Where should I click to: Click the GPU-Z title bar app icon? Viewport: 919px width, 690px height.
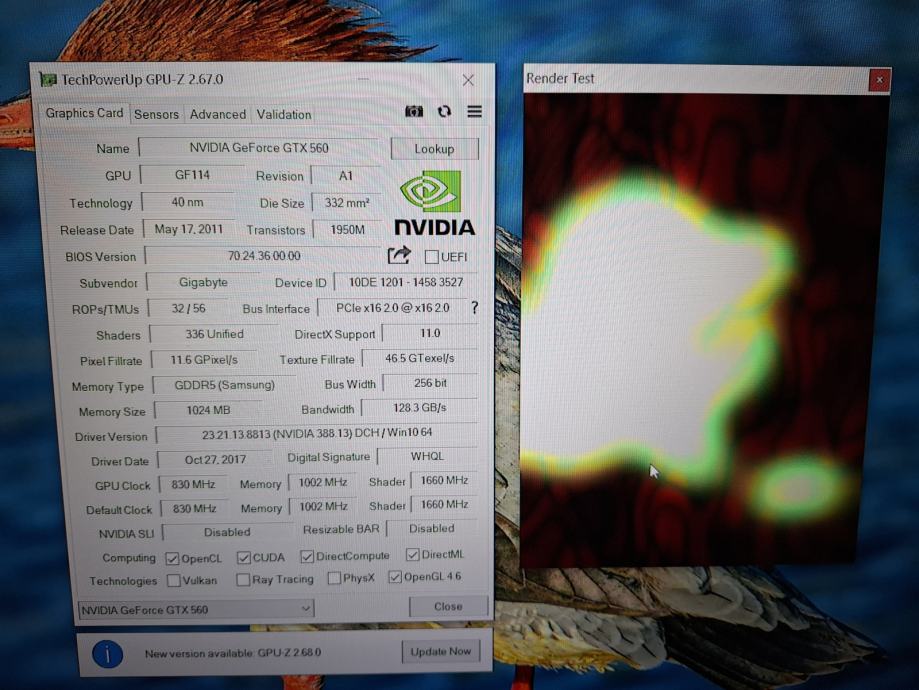click(x=48, y=79)
